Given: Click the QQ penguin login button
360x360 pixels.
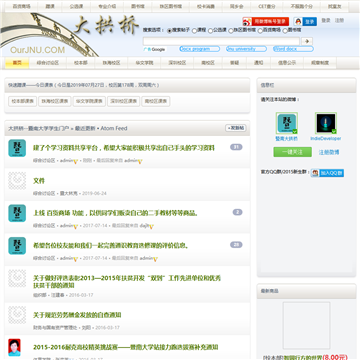Looking at the screenshot, I should click(305, 21).
